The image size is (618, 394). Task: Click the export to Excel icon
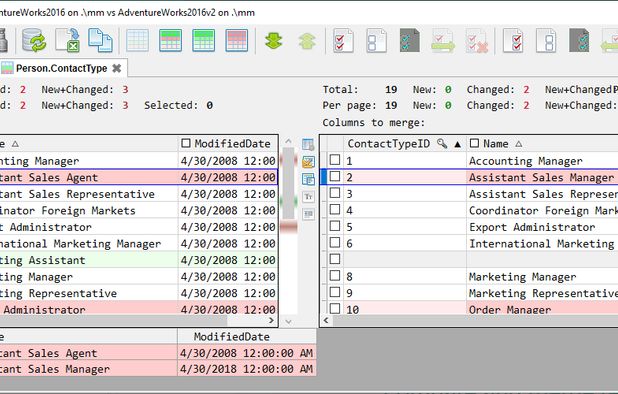coord(67,40)
